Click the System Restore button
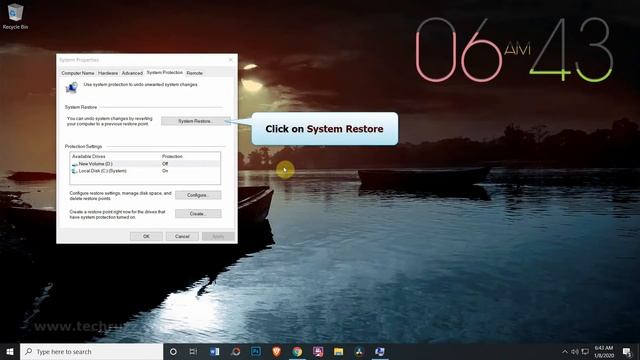 coord(196,121)
